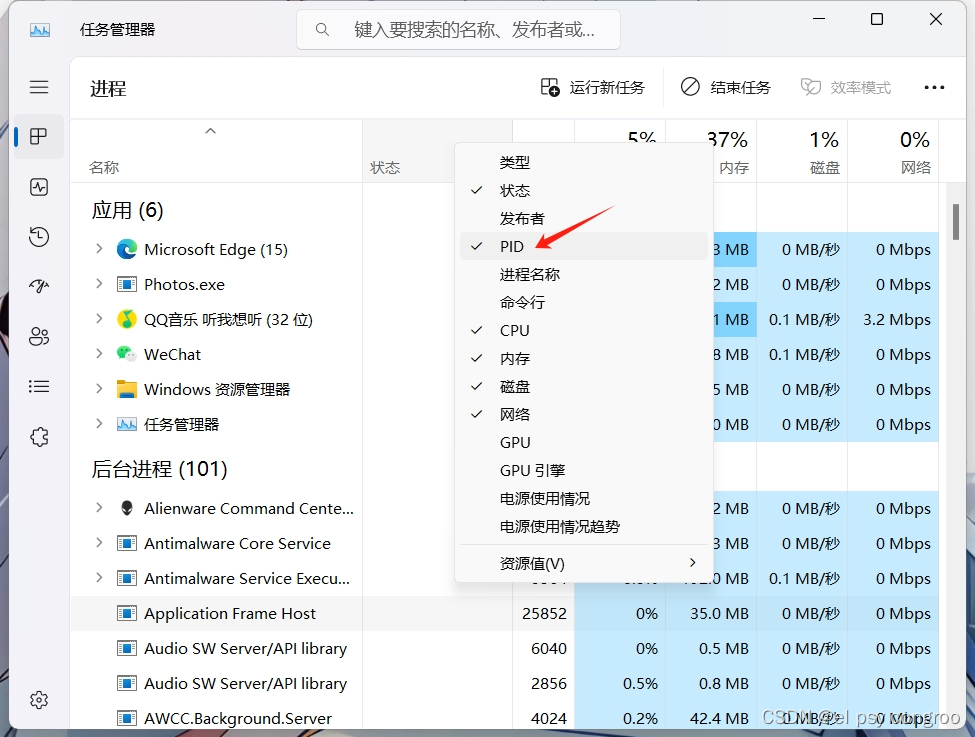Image resolution: width=975 pixels, height=737 pixels.
Task: Click the search magnifier icon
Action: coord(322,29)
